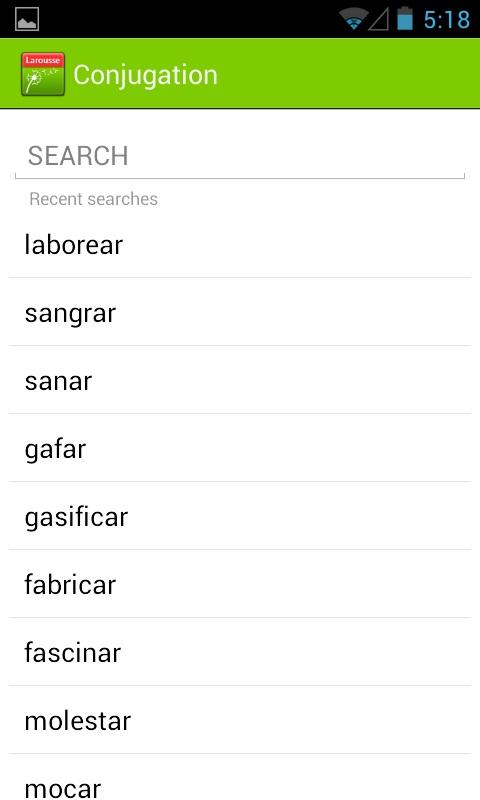Open the 'mocar' entry at bottom
Screen dimensions: 480x800
coord(240,777)
